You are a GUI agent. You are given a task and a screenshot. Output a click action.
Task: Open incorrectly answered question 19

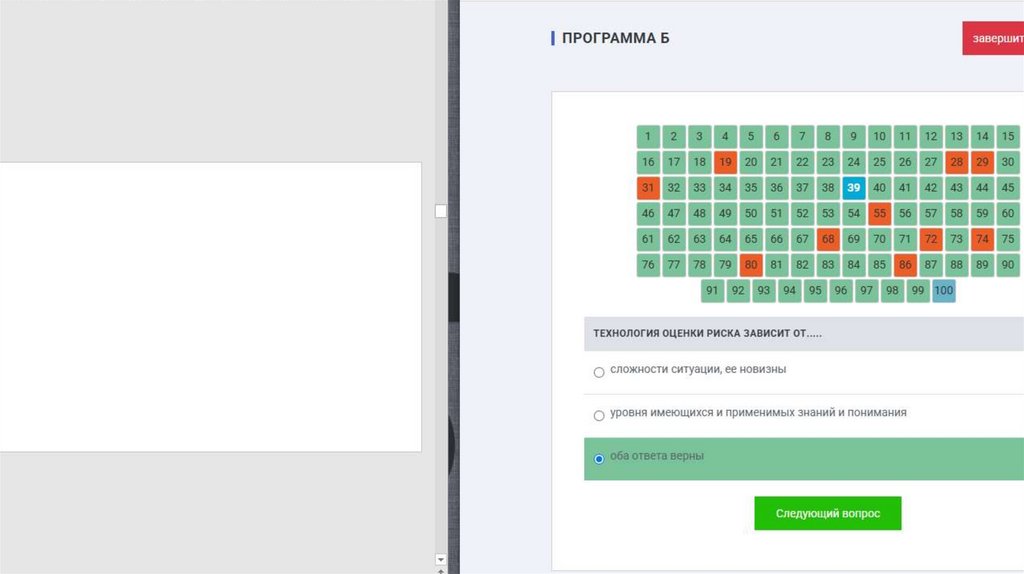point(725,162)
